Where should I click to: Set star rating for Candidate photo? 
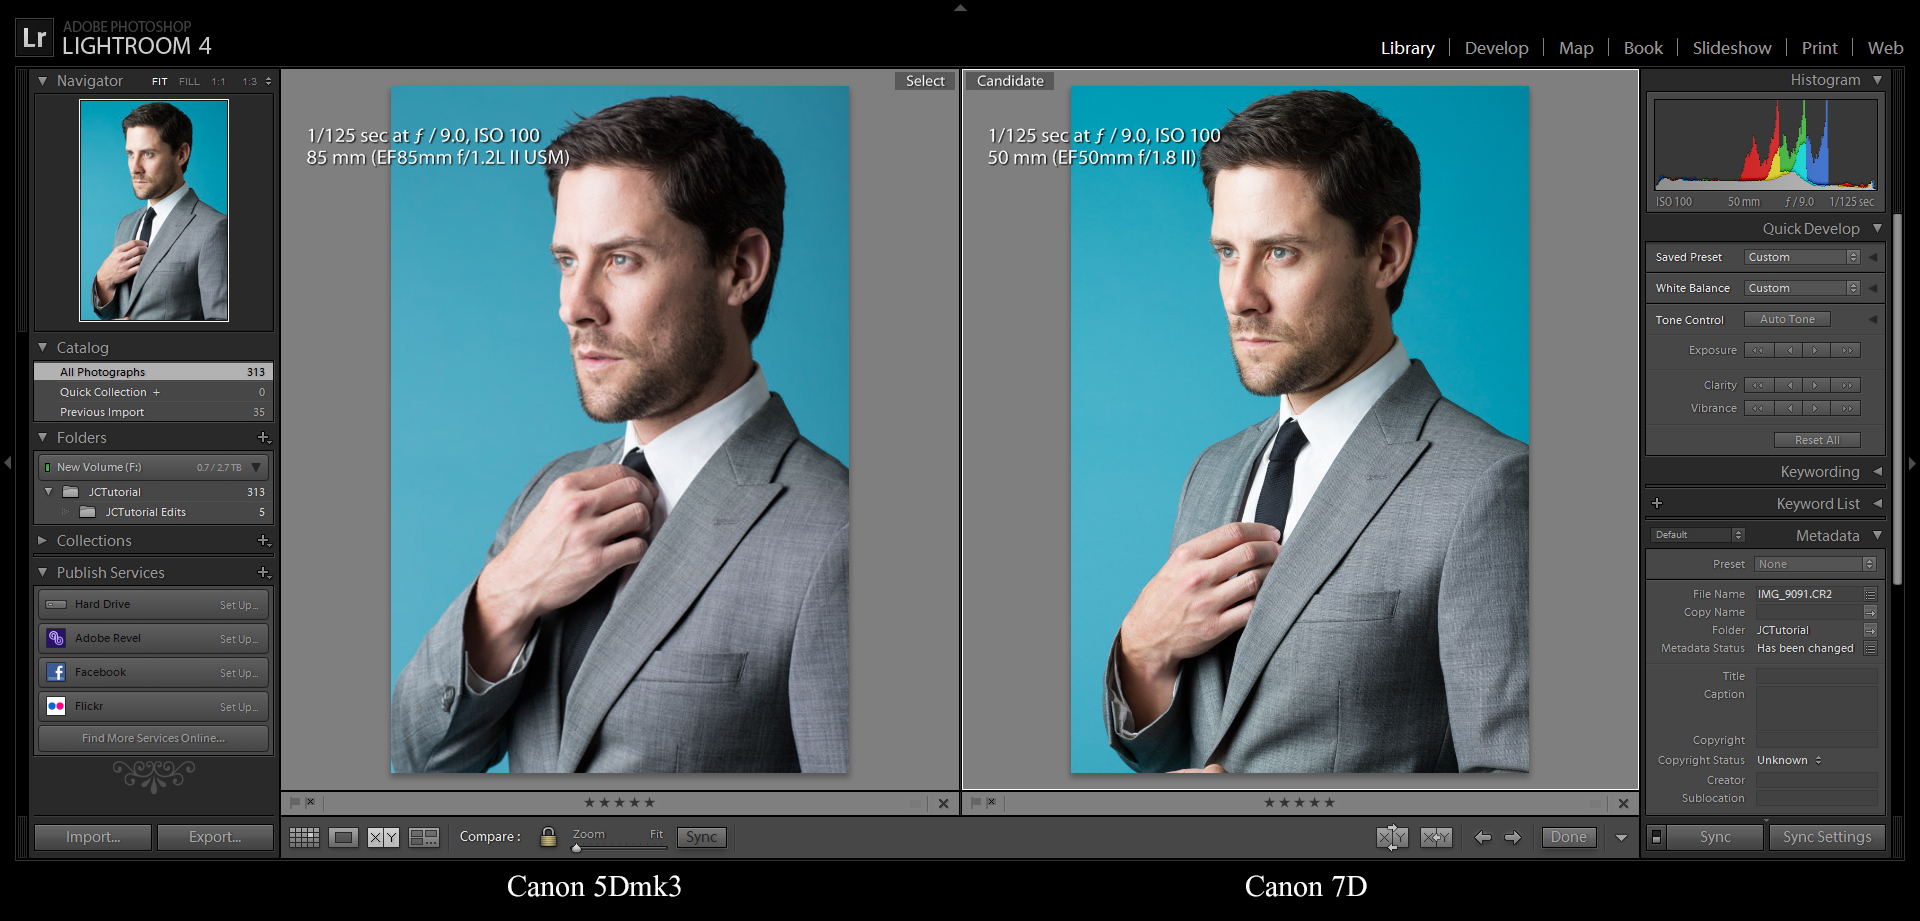[1299, 802]
